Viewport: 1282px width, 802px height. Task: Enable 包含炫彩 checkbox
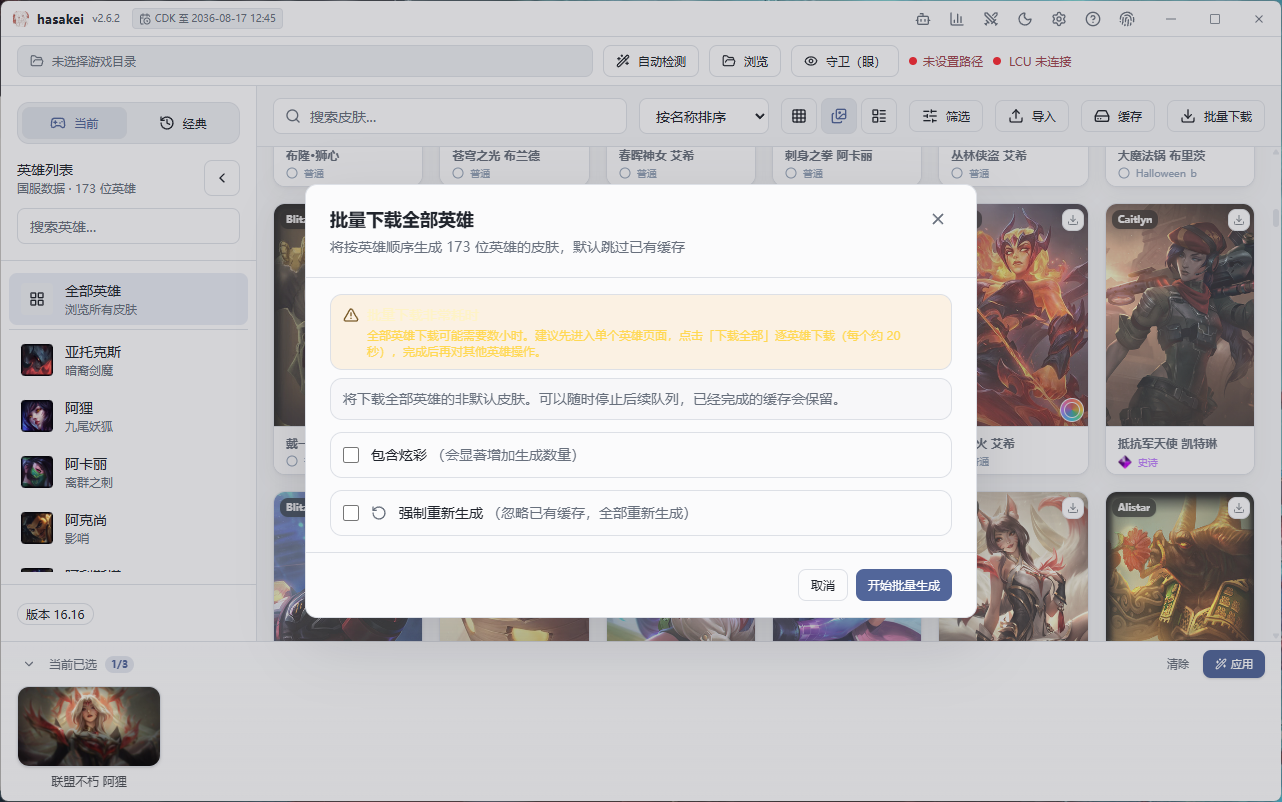coord(351,455)
